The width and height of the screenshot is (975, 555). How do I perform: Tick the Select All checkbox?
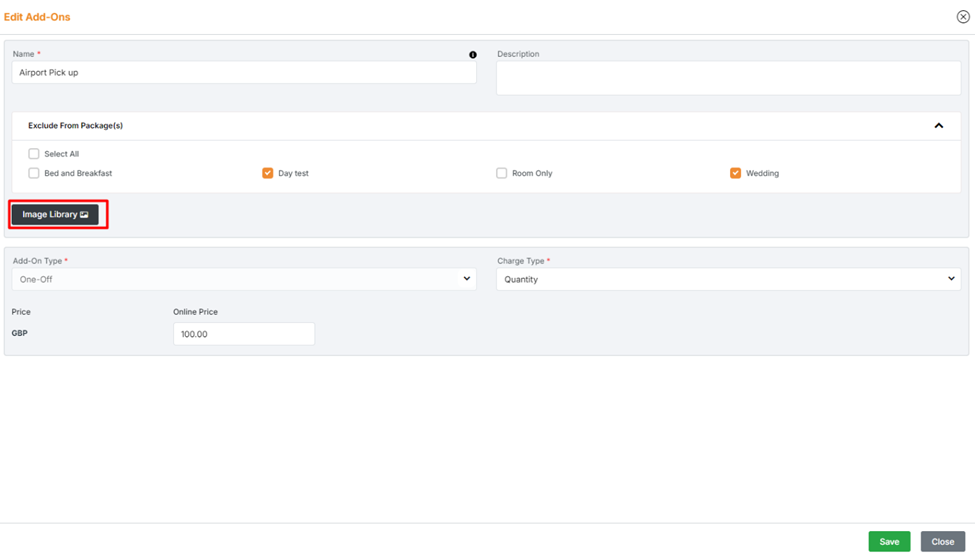pos(34,154)
